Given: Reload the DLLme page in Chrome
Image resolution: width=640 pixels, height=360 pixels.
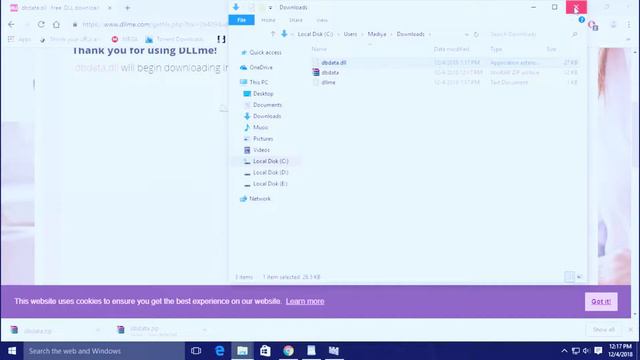Looking at the screenshot, I should pos(41,24).
